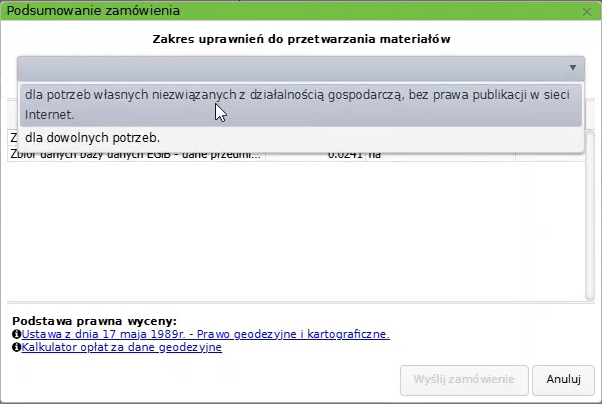The width and height of the screenshot is (602, 404).
Task: Close the Podsumowanie zamówienia dialog
Action: (x=588, y=11)
